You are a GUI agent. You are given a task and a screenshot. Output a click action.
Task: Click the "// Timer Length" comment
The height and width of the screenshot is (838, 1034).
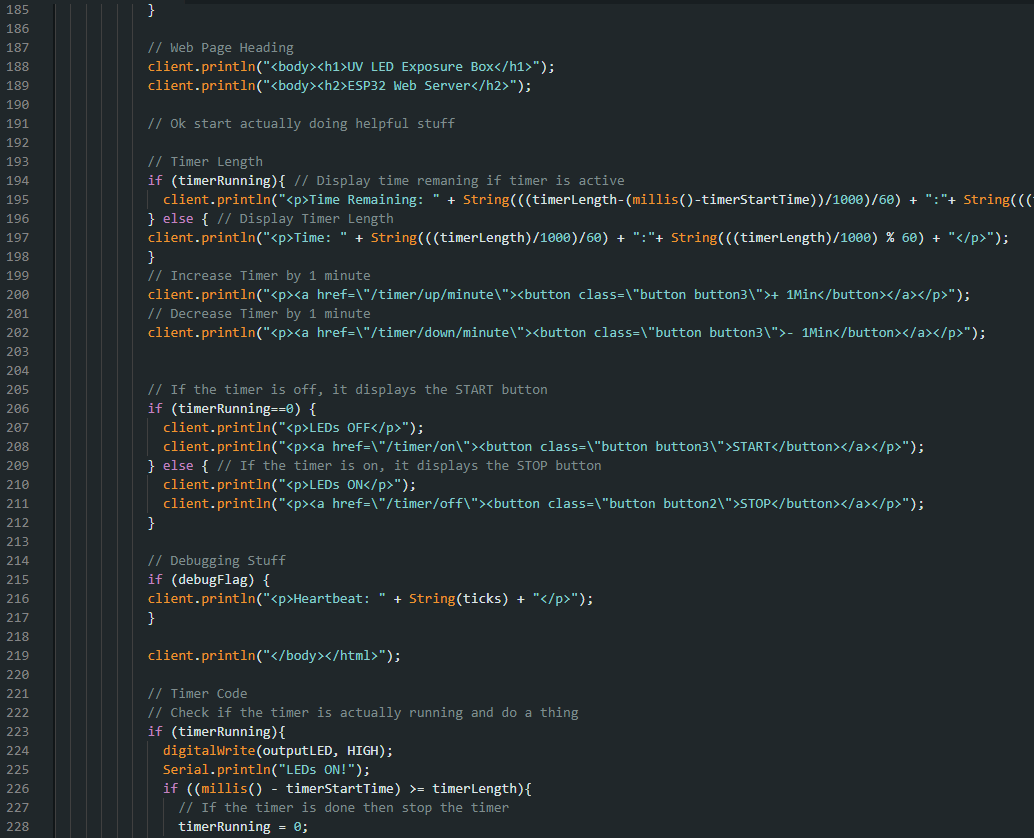tap(205, 162)
